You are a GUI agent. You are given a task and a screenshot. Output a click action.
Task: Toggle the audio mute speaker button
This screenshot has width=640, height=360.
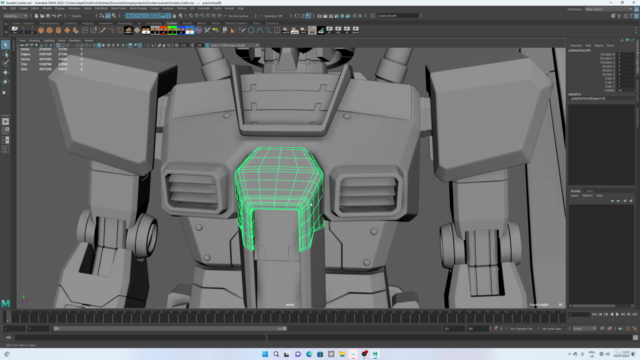pos(620,329)
